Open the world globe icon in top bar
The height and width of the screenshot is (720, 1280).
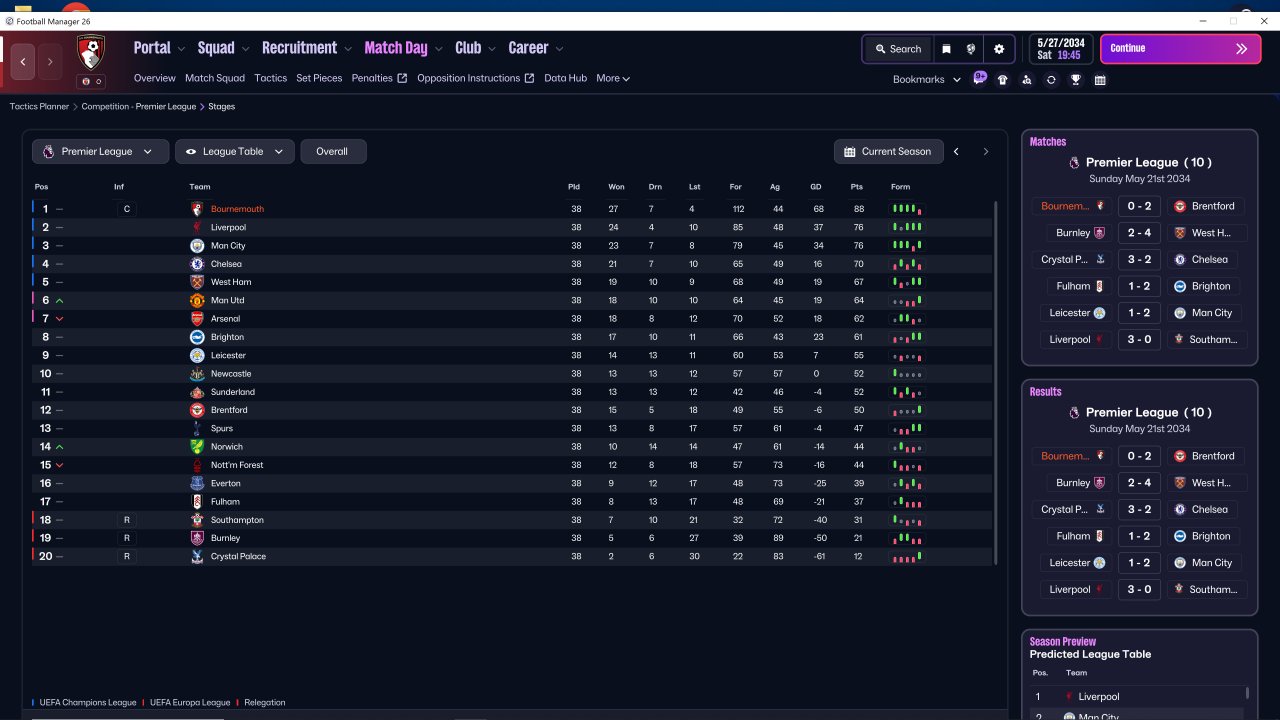[x=971, y=49]
